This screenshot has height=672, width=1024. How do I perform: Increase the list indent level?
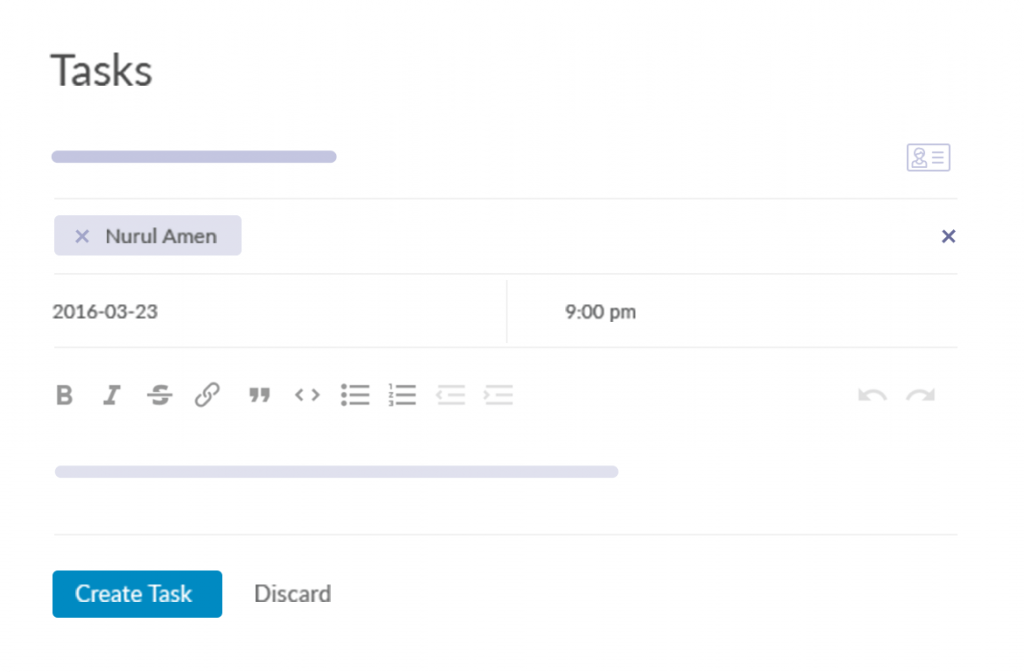tap(498, 395)
